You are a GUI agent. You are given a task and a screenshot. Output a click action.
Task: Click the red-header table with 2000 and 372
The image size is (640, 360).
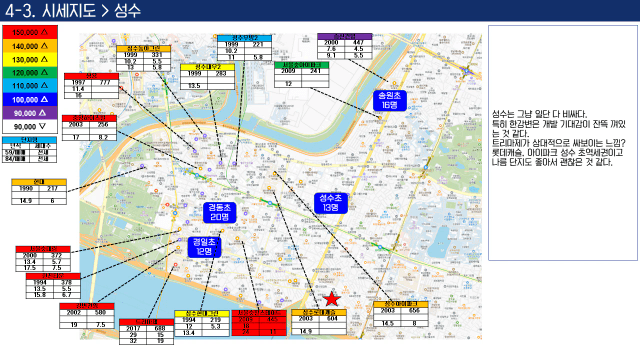pyautogui.click(x=43, y=259)
